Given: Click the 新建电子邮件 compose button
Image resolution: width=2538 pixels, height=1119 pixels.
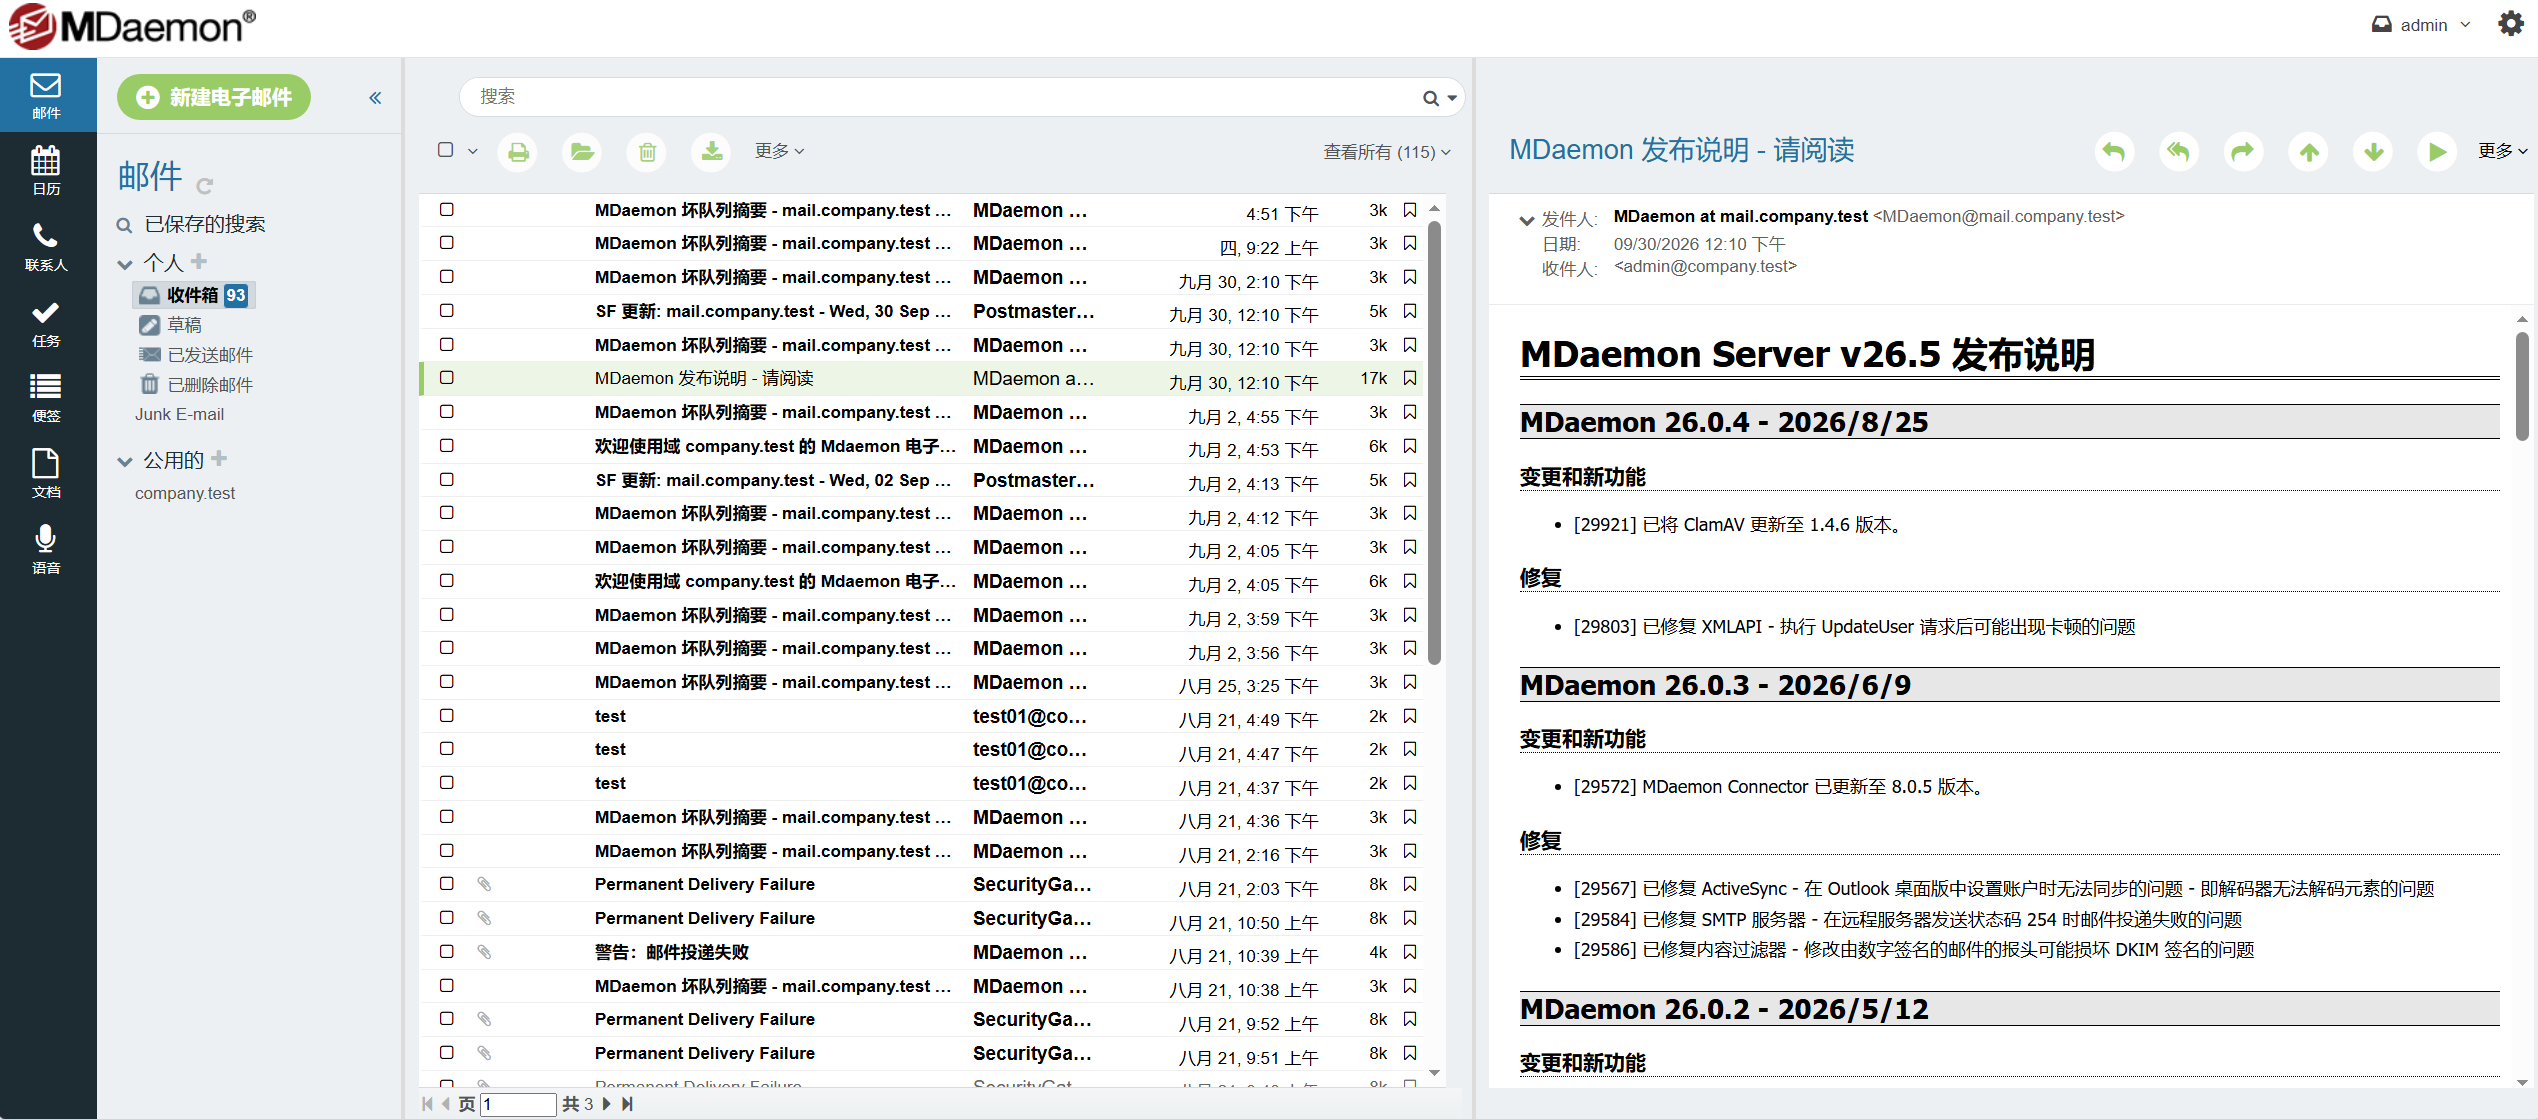Looking at the screenshot, I should (x=214, y=97).
